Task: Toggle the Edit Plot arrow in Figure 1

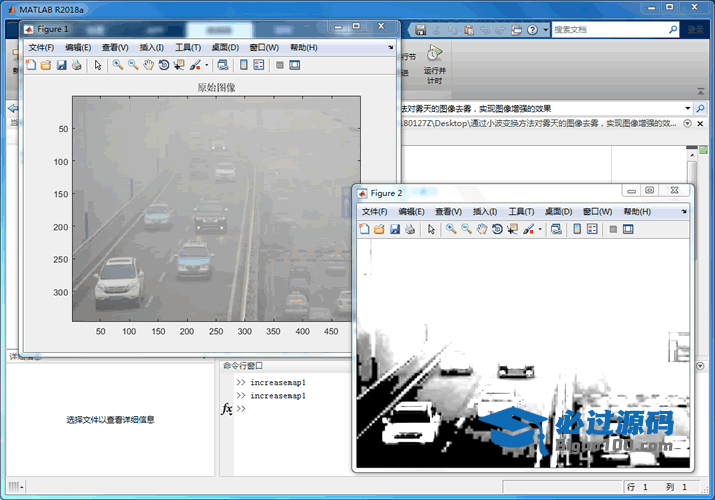Action: click(98, 65)
